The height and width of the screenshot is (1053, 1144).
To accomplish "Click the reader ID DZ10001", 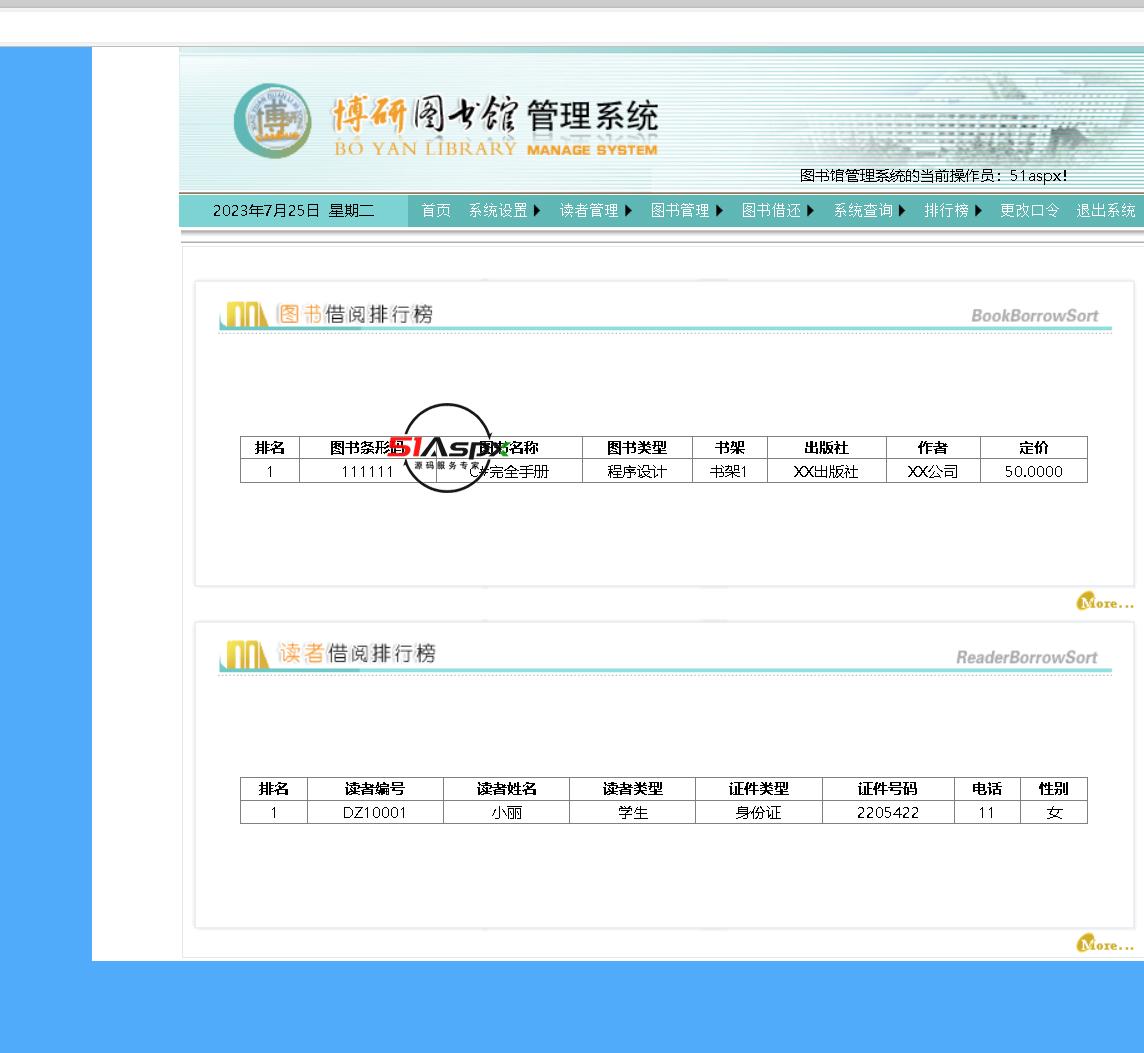I will pyautogui.click(x=374, y=813).
